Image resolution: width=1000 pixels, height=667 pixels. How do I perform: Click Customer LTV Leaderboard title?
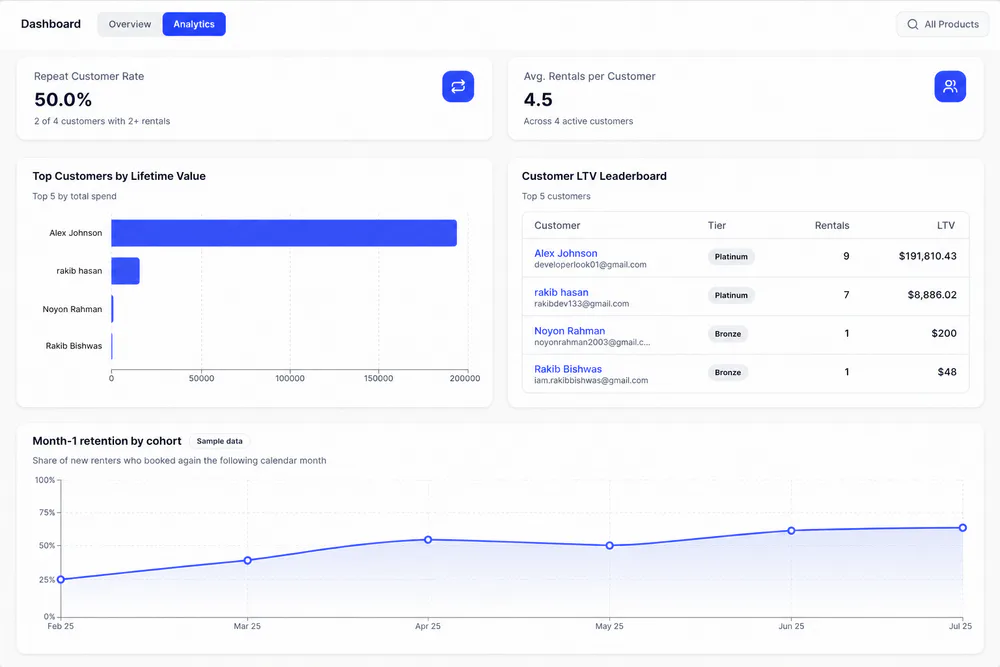[x=594, y=176]
